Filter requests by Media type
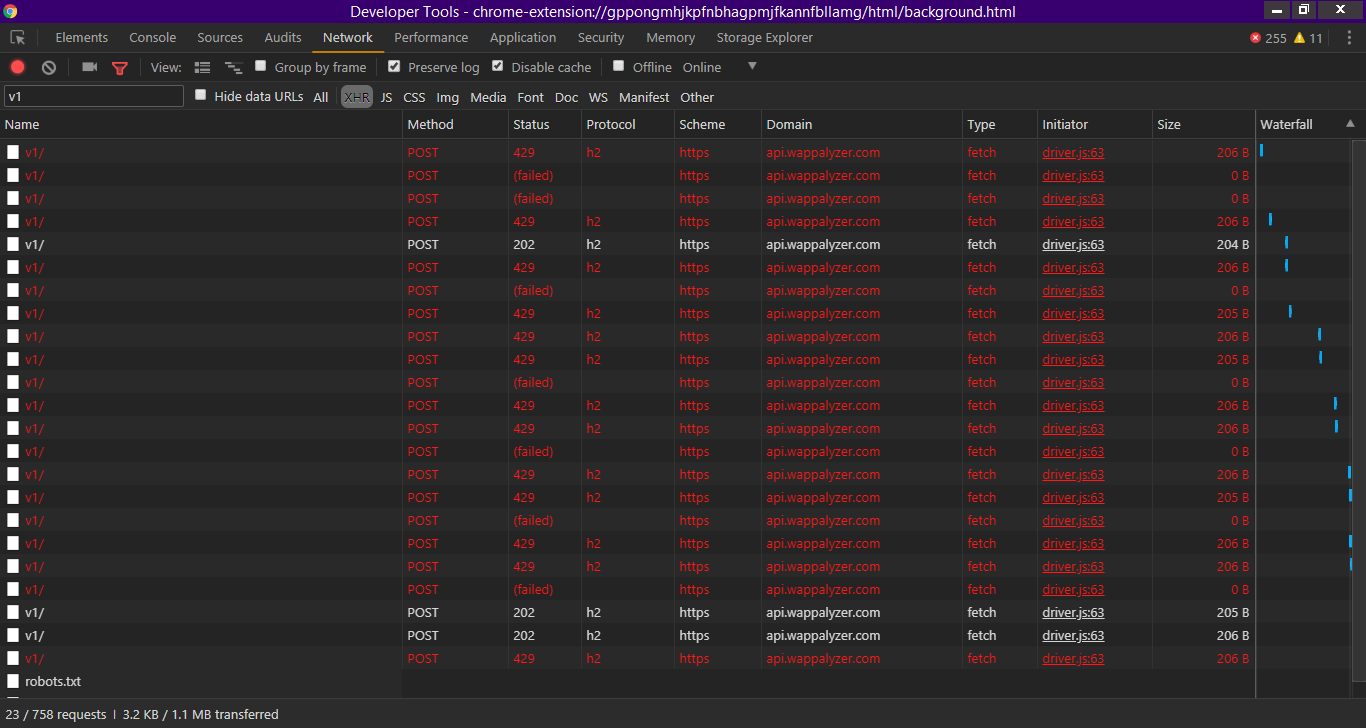 tap(488, 97)
